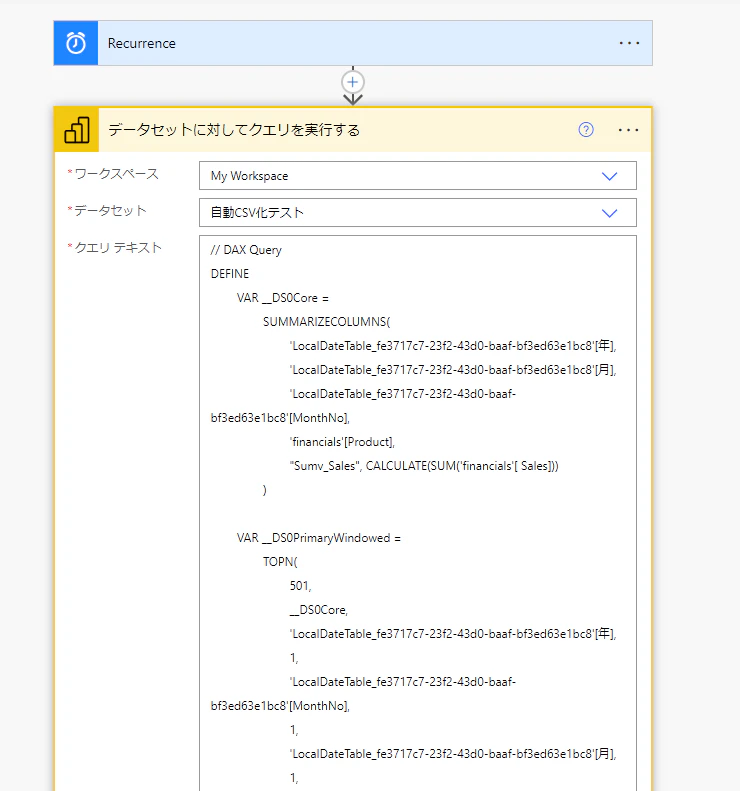
Task: Open the Recurrence step ellipsis menu
Action: pyautogui.click(x=629, y=43)
